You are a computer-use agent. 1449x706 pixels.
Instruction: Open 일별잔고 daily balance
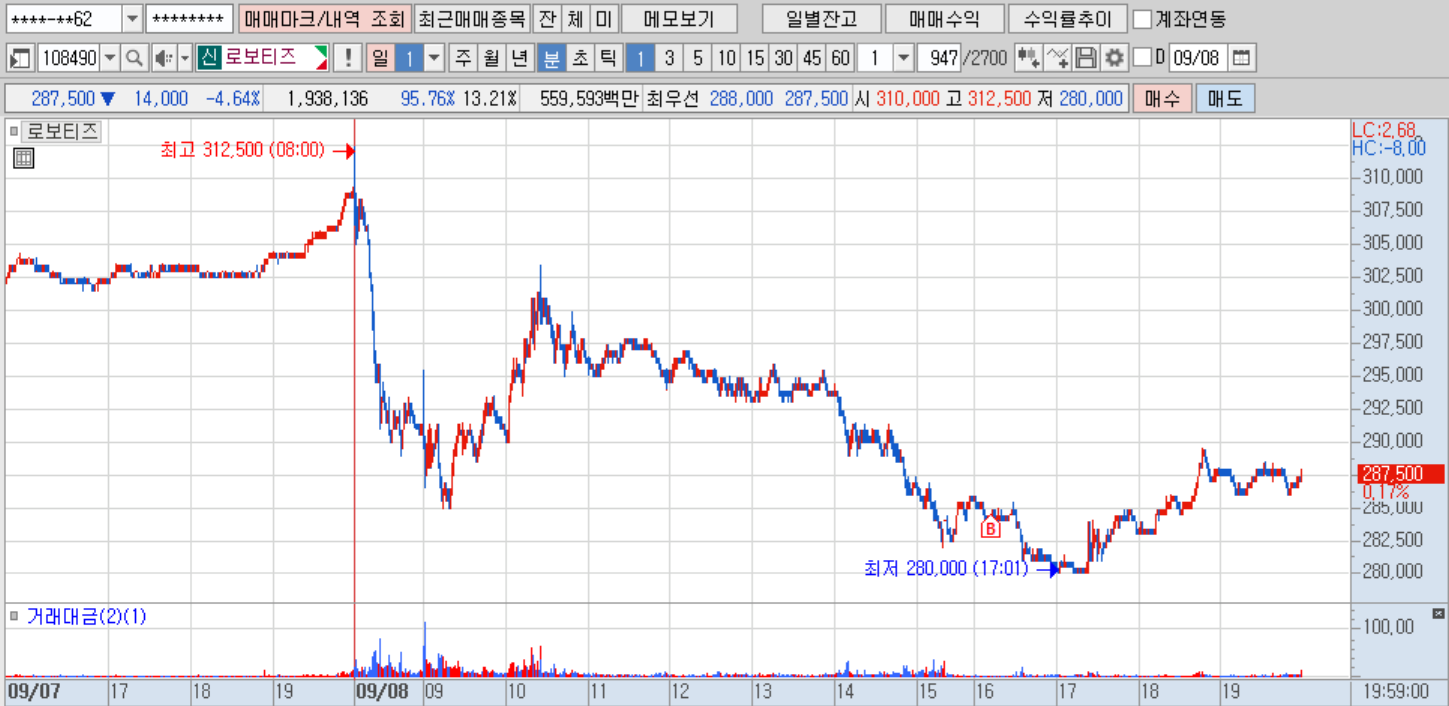pos(821,19)
